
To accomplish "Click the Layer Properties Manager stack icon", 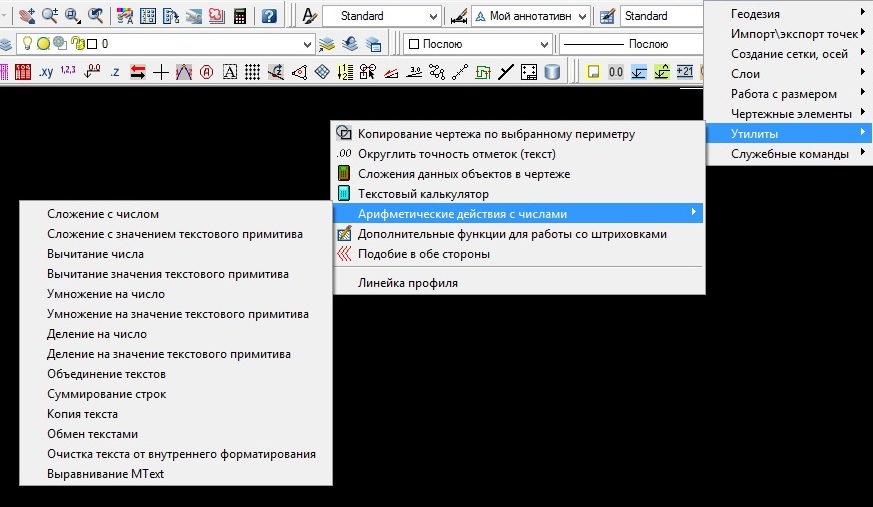I will pos(6,45).
